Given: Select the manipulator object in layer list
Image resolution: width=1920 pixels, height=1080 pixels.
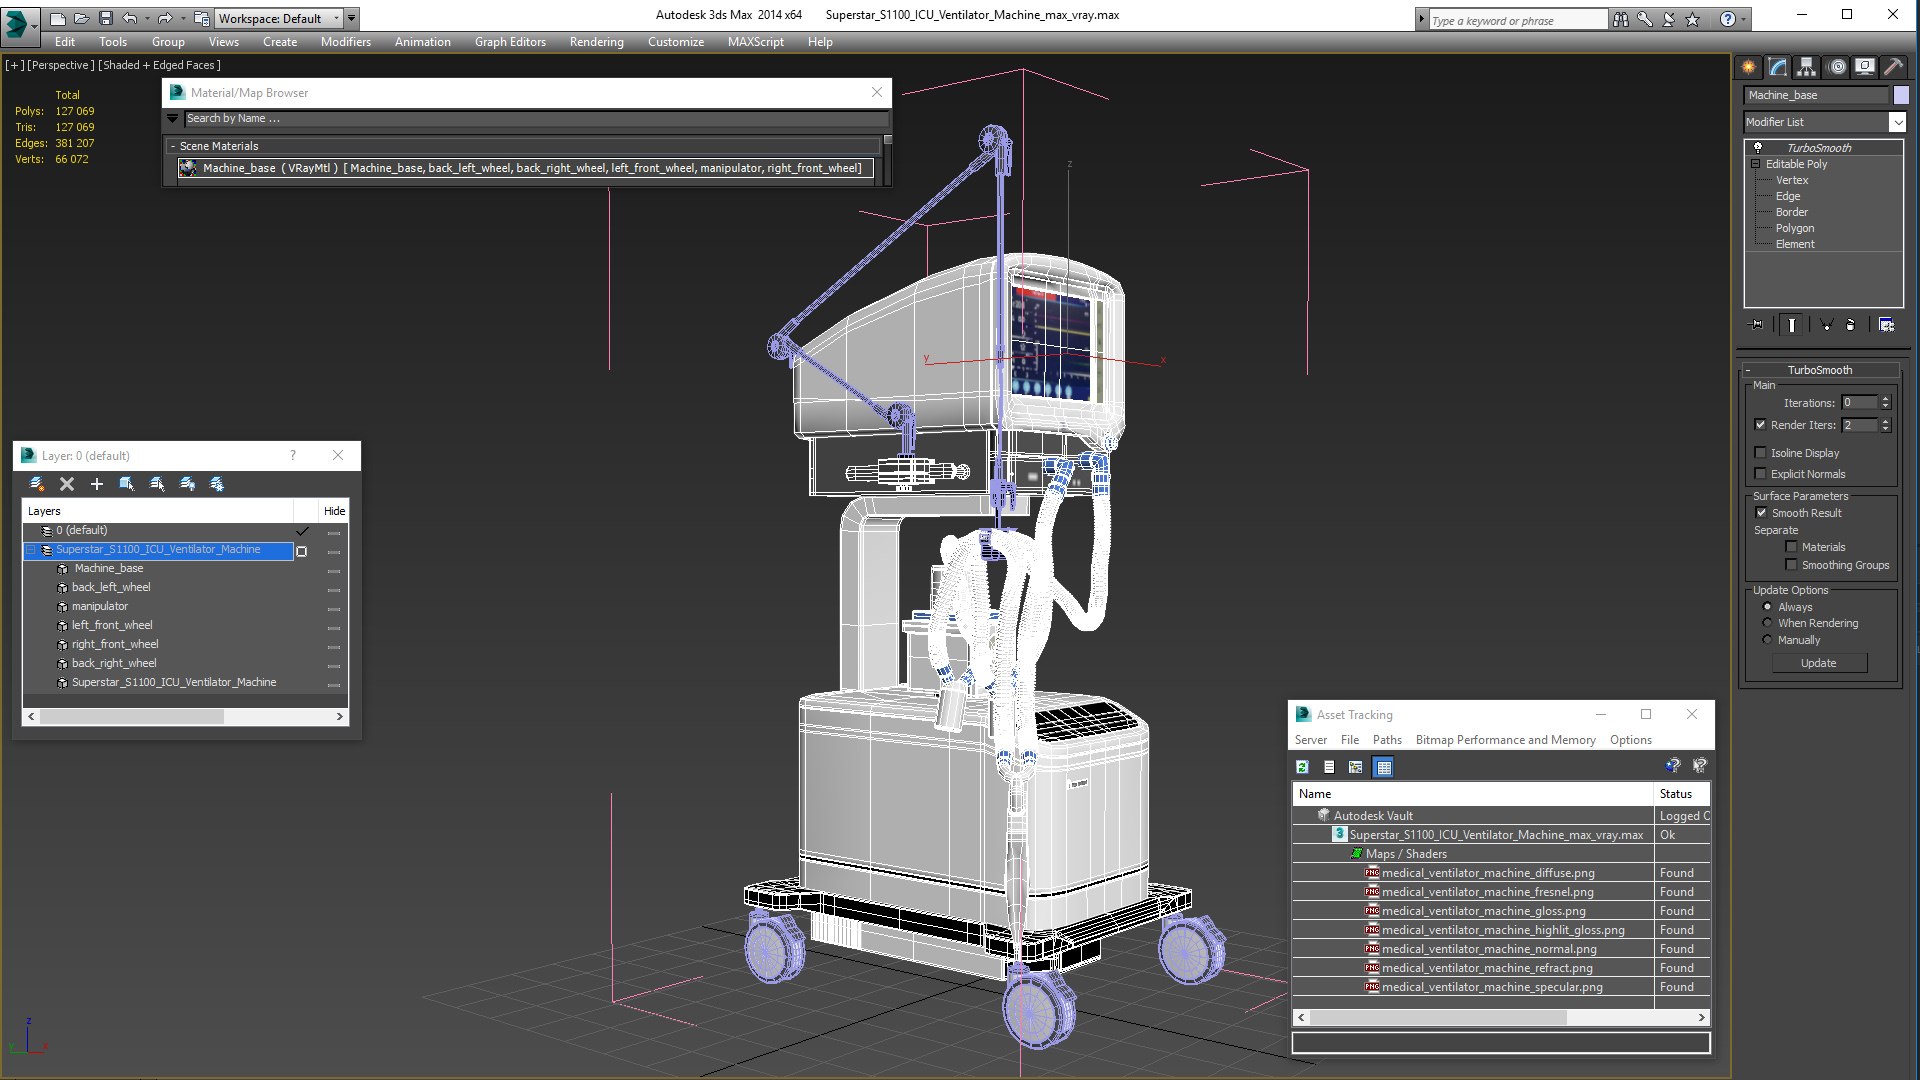Looking at the screenshot, I should click(x=100, y=606).
